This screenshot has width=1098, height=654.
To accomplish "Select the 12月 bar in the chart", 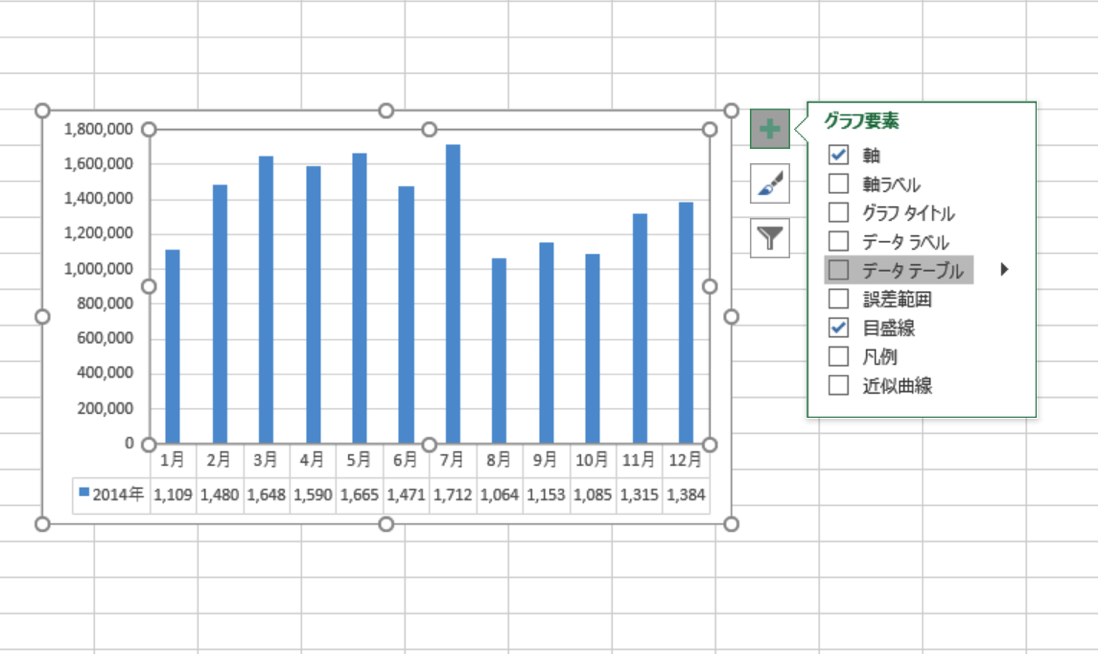I will pos(686,323).
